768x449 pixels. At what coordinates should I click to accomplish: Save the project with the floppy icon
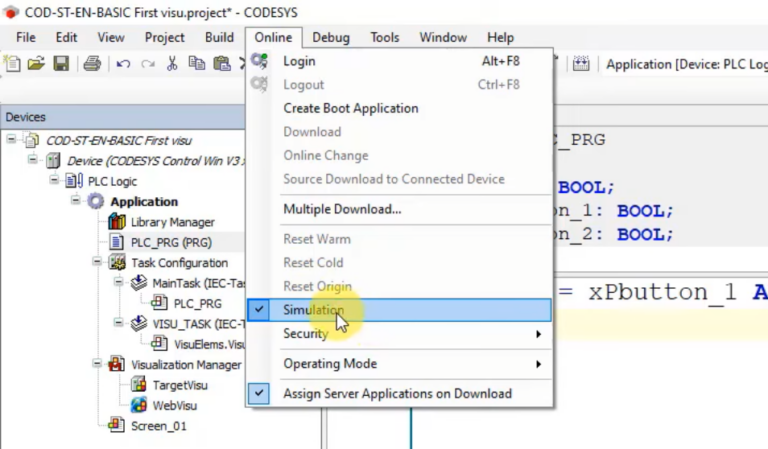(x=60, y=64)
